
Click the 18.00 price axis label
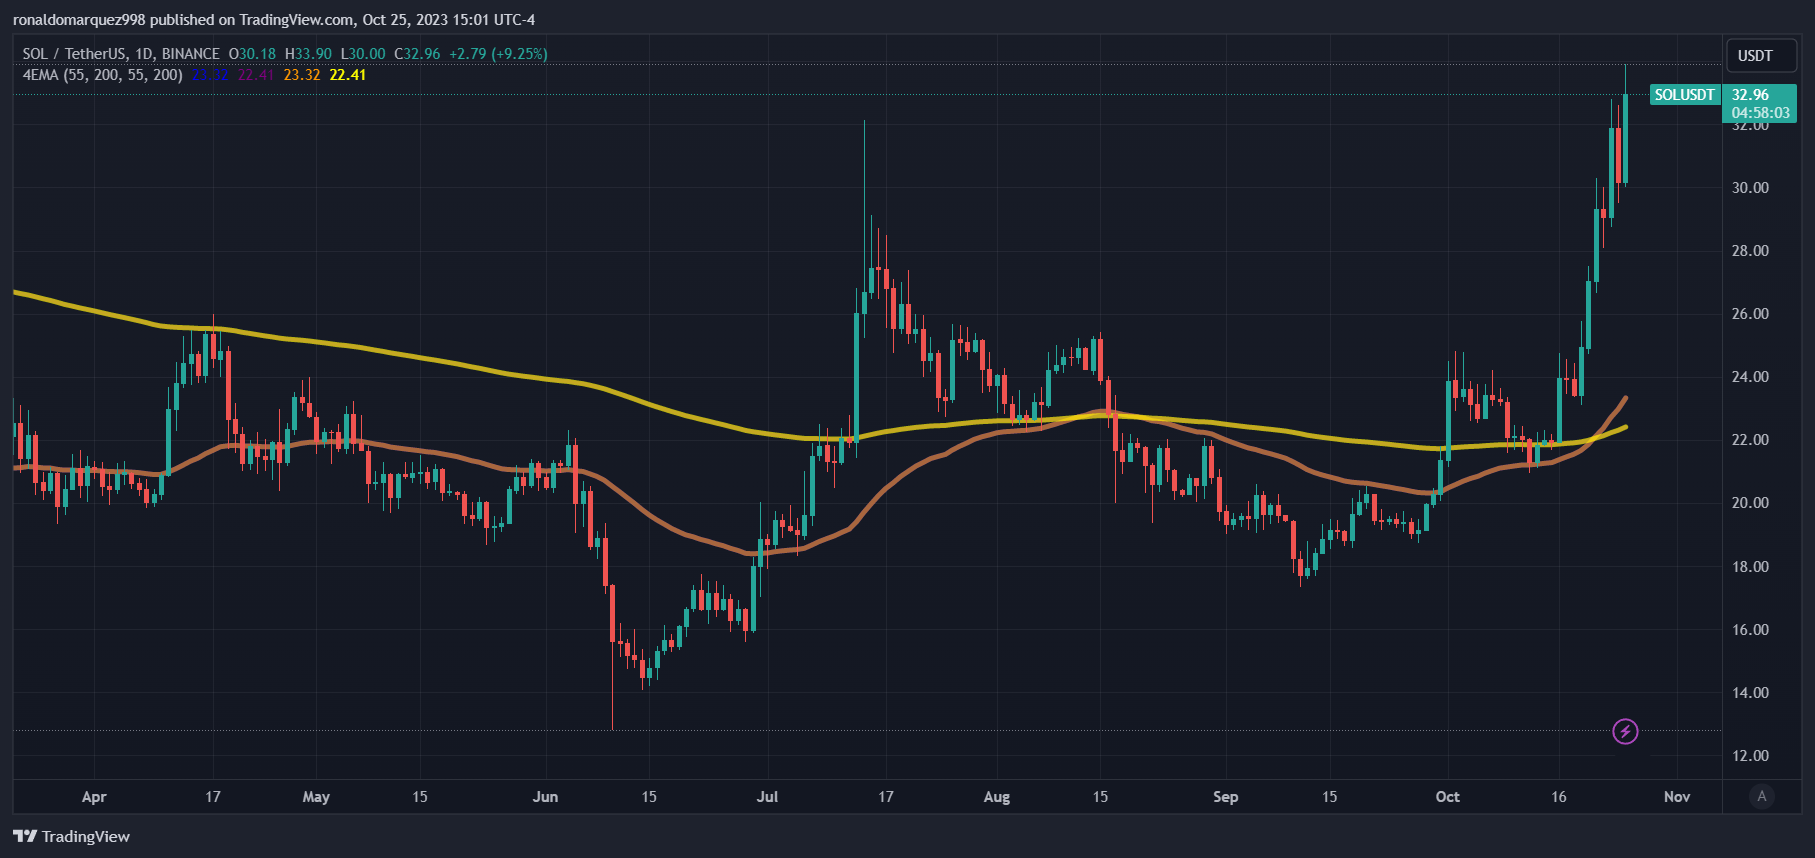1750,567
